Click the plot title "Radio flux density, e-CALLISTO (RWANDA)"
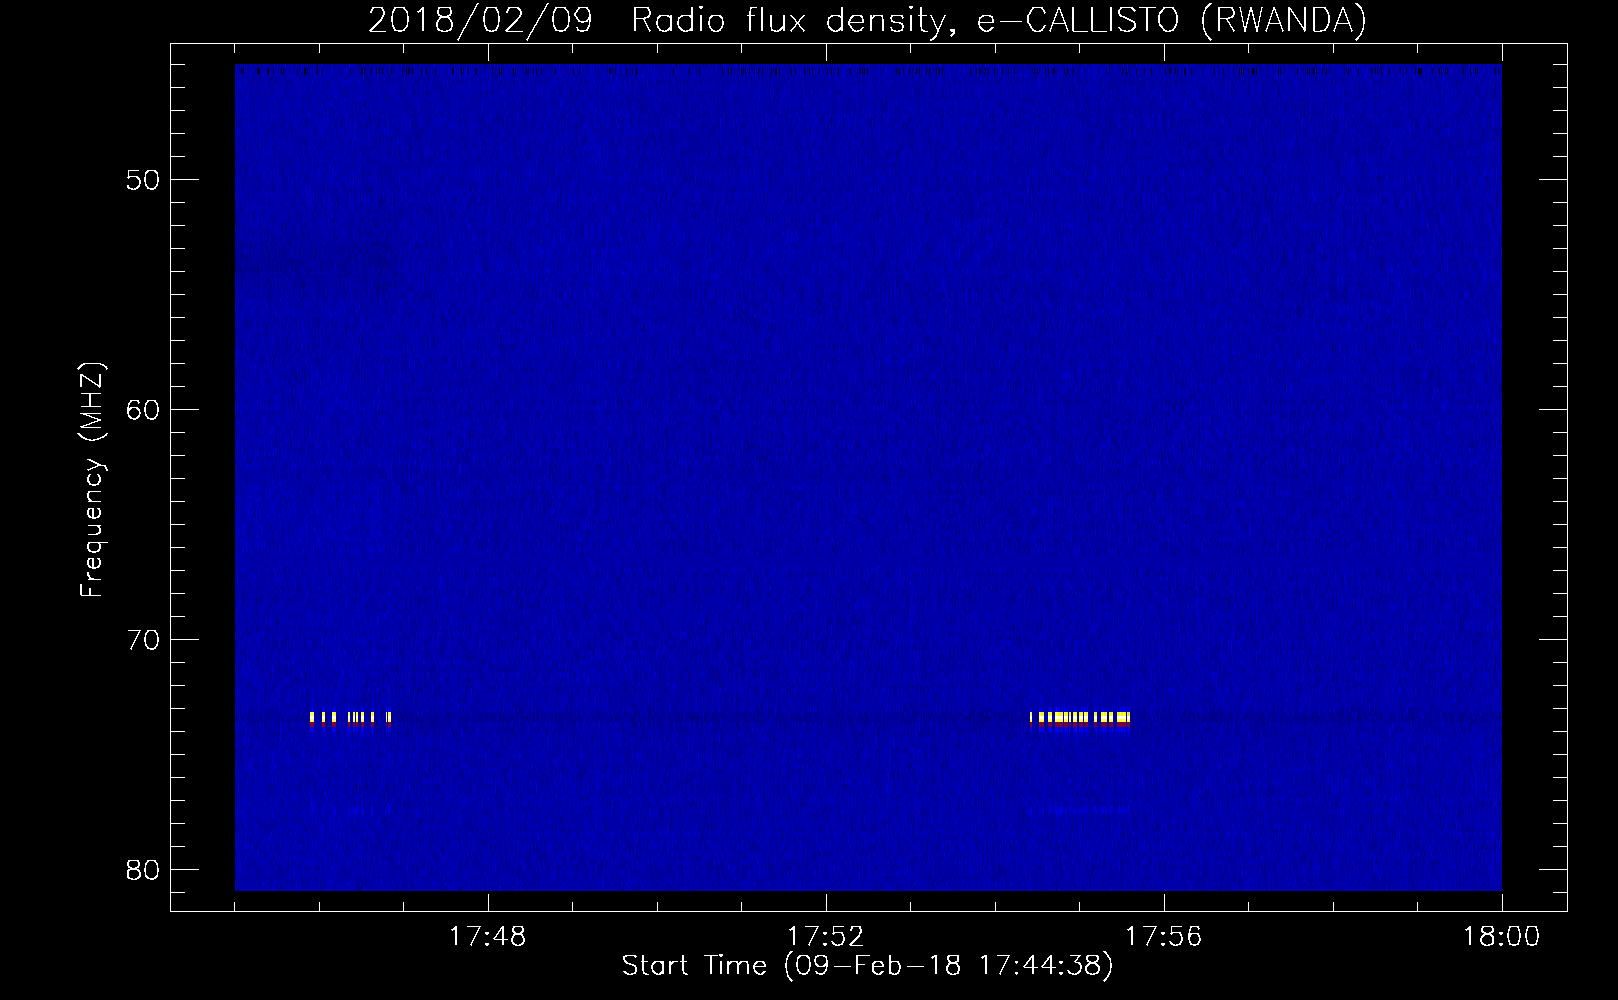Screen dimensions: 1618x1000 pos(999,20)
